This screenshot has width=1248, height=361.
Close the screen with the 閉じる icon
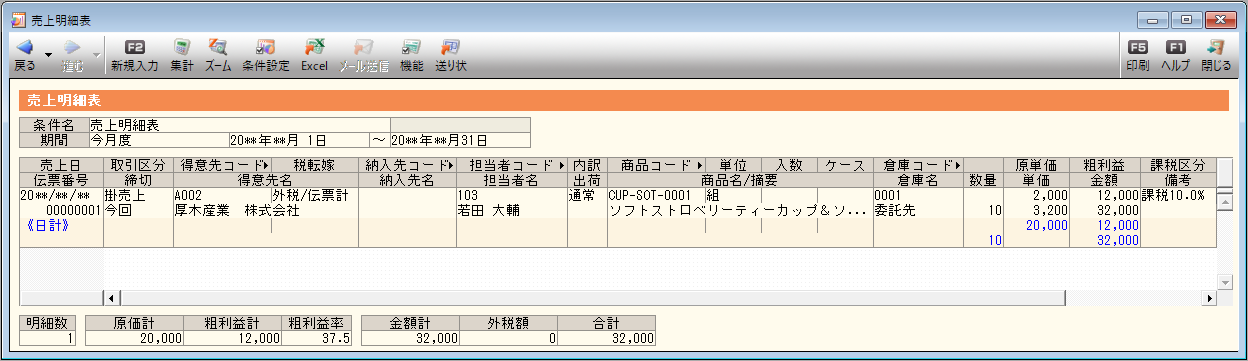[1216, 47]
